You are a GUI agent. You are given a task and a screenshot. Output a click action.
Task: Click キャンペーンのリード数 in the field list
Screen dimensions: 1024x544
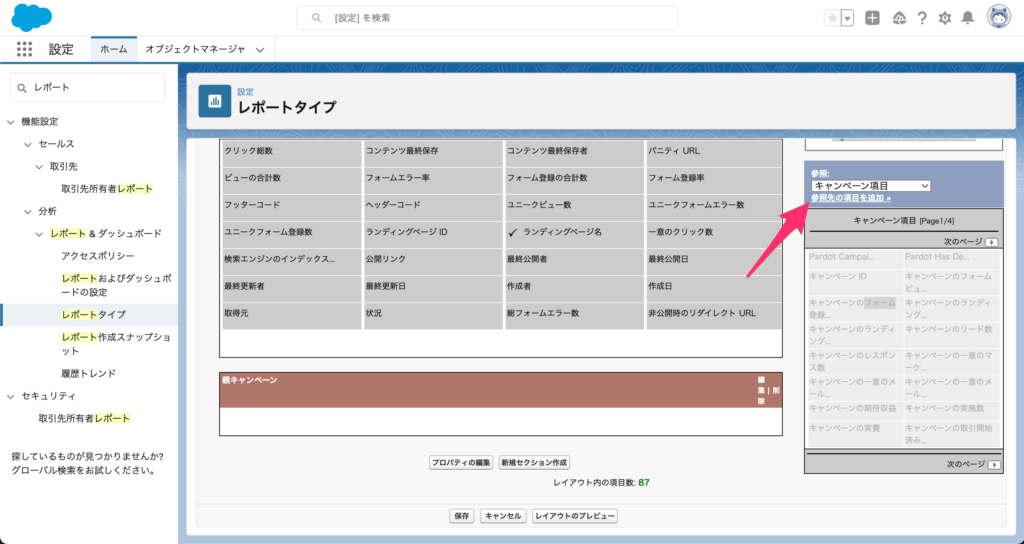(948, 329)
